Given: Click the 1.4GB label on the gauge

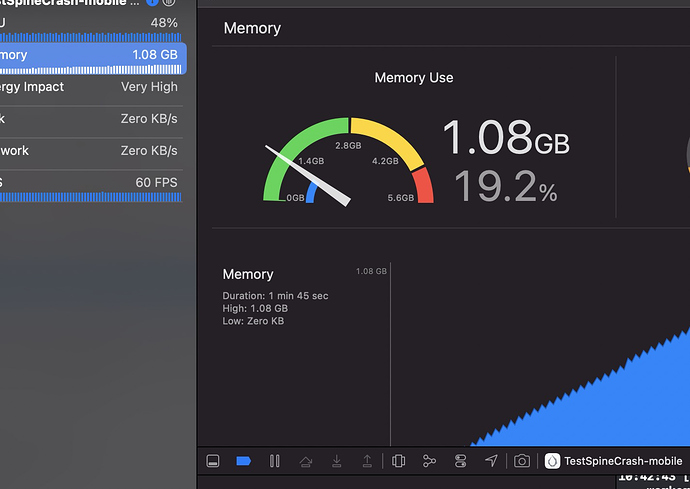Looking at the screenshot, I should [311, 161].
